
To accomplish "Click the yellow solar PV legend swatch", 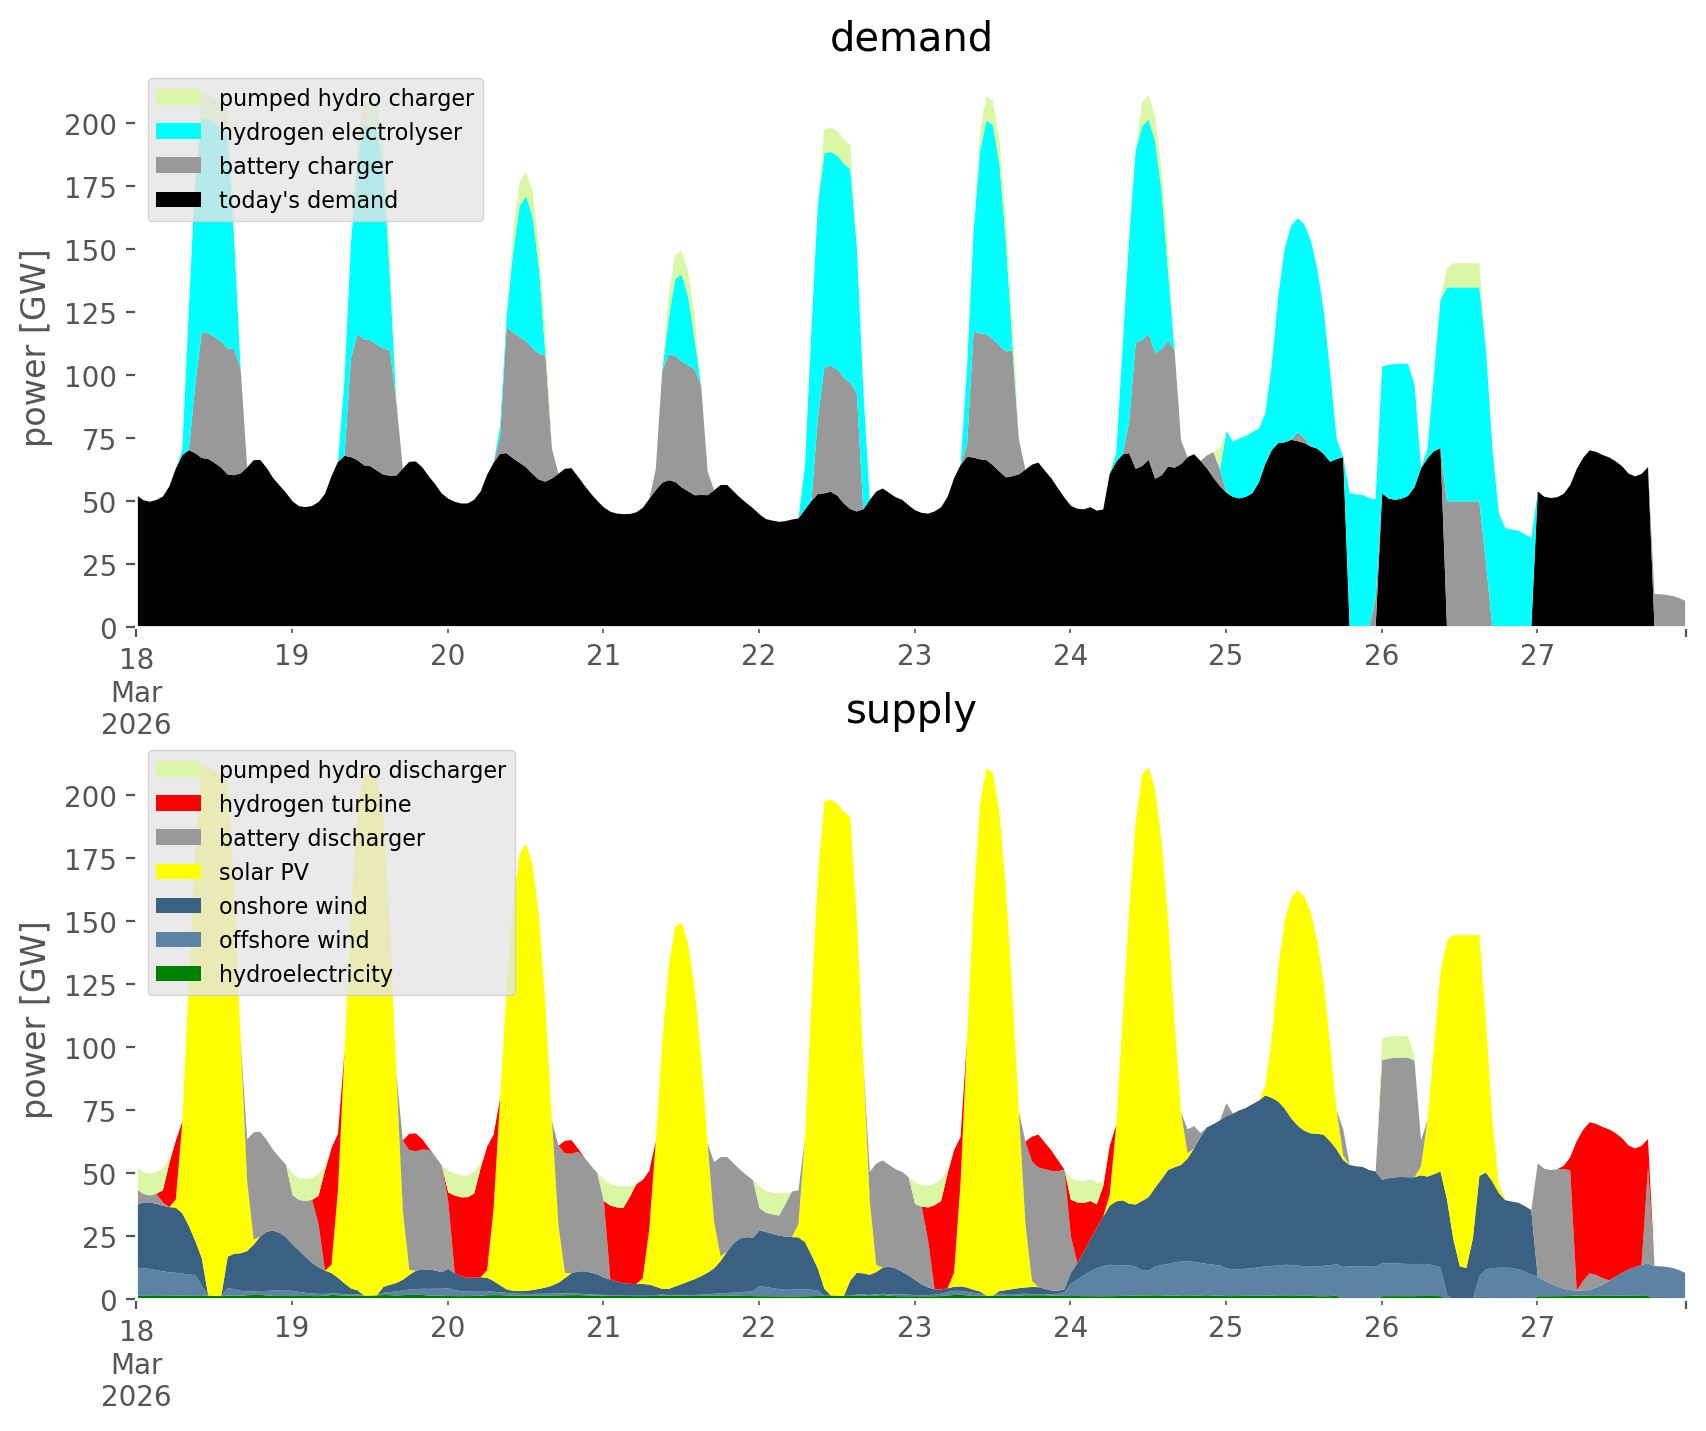I will (x=179, y=872).
